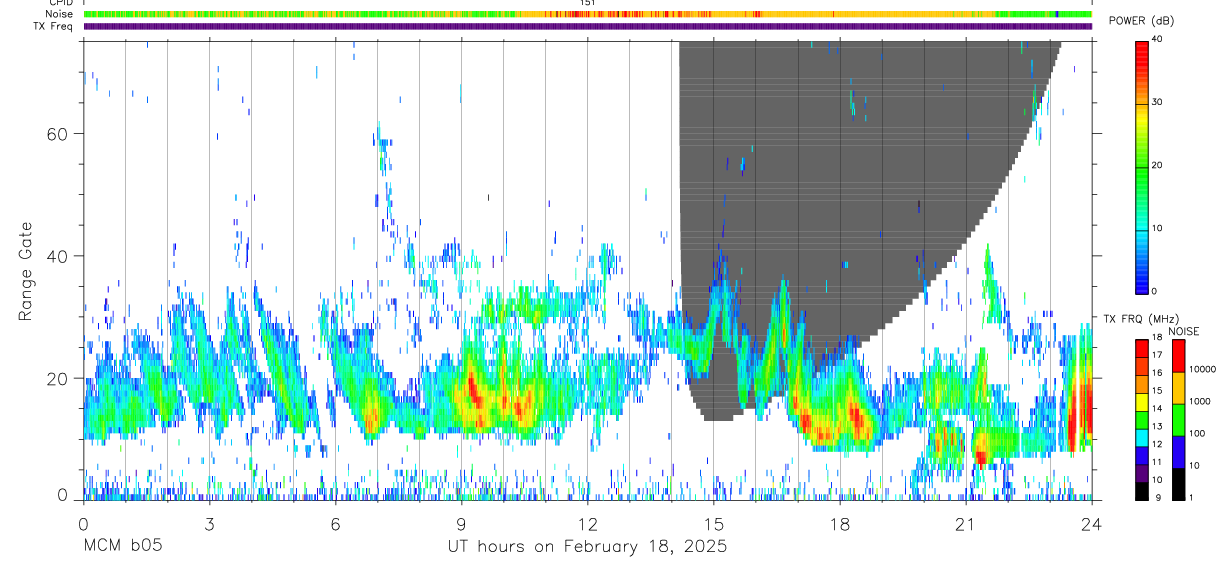1228x567 pixels.
Task: Click the 'POWER (dB)' colorbar title
Action: click(1142, 22)
